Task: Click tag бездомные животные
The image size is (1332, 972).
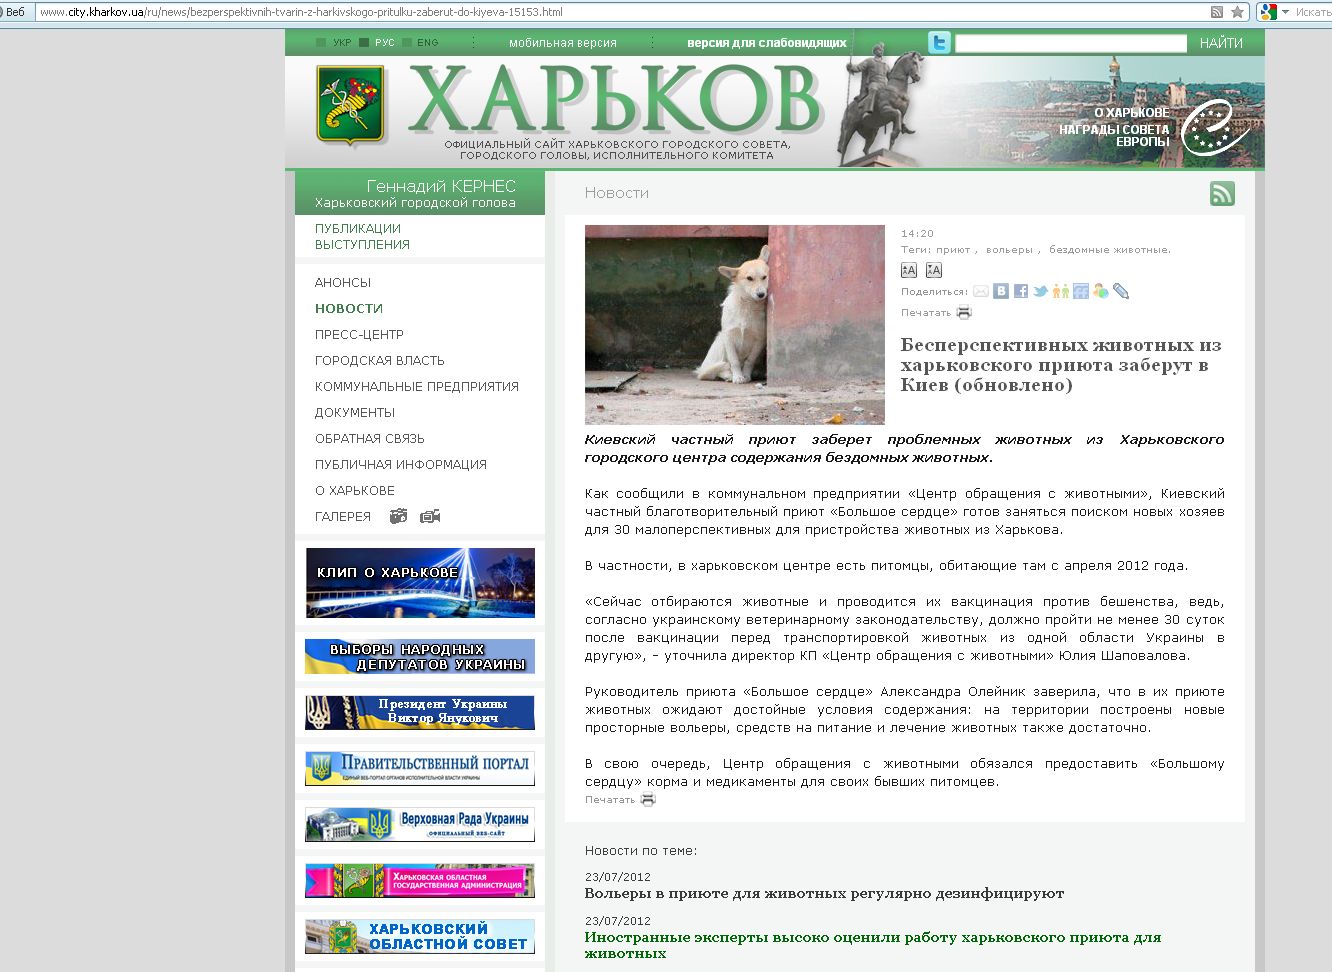Action: (x=1108, y=250)
